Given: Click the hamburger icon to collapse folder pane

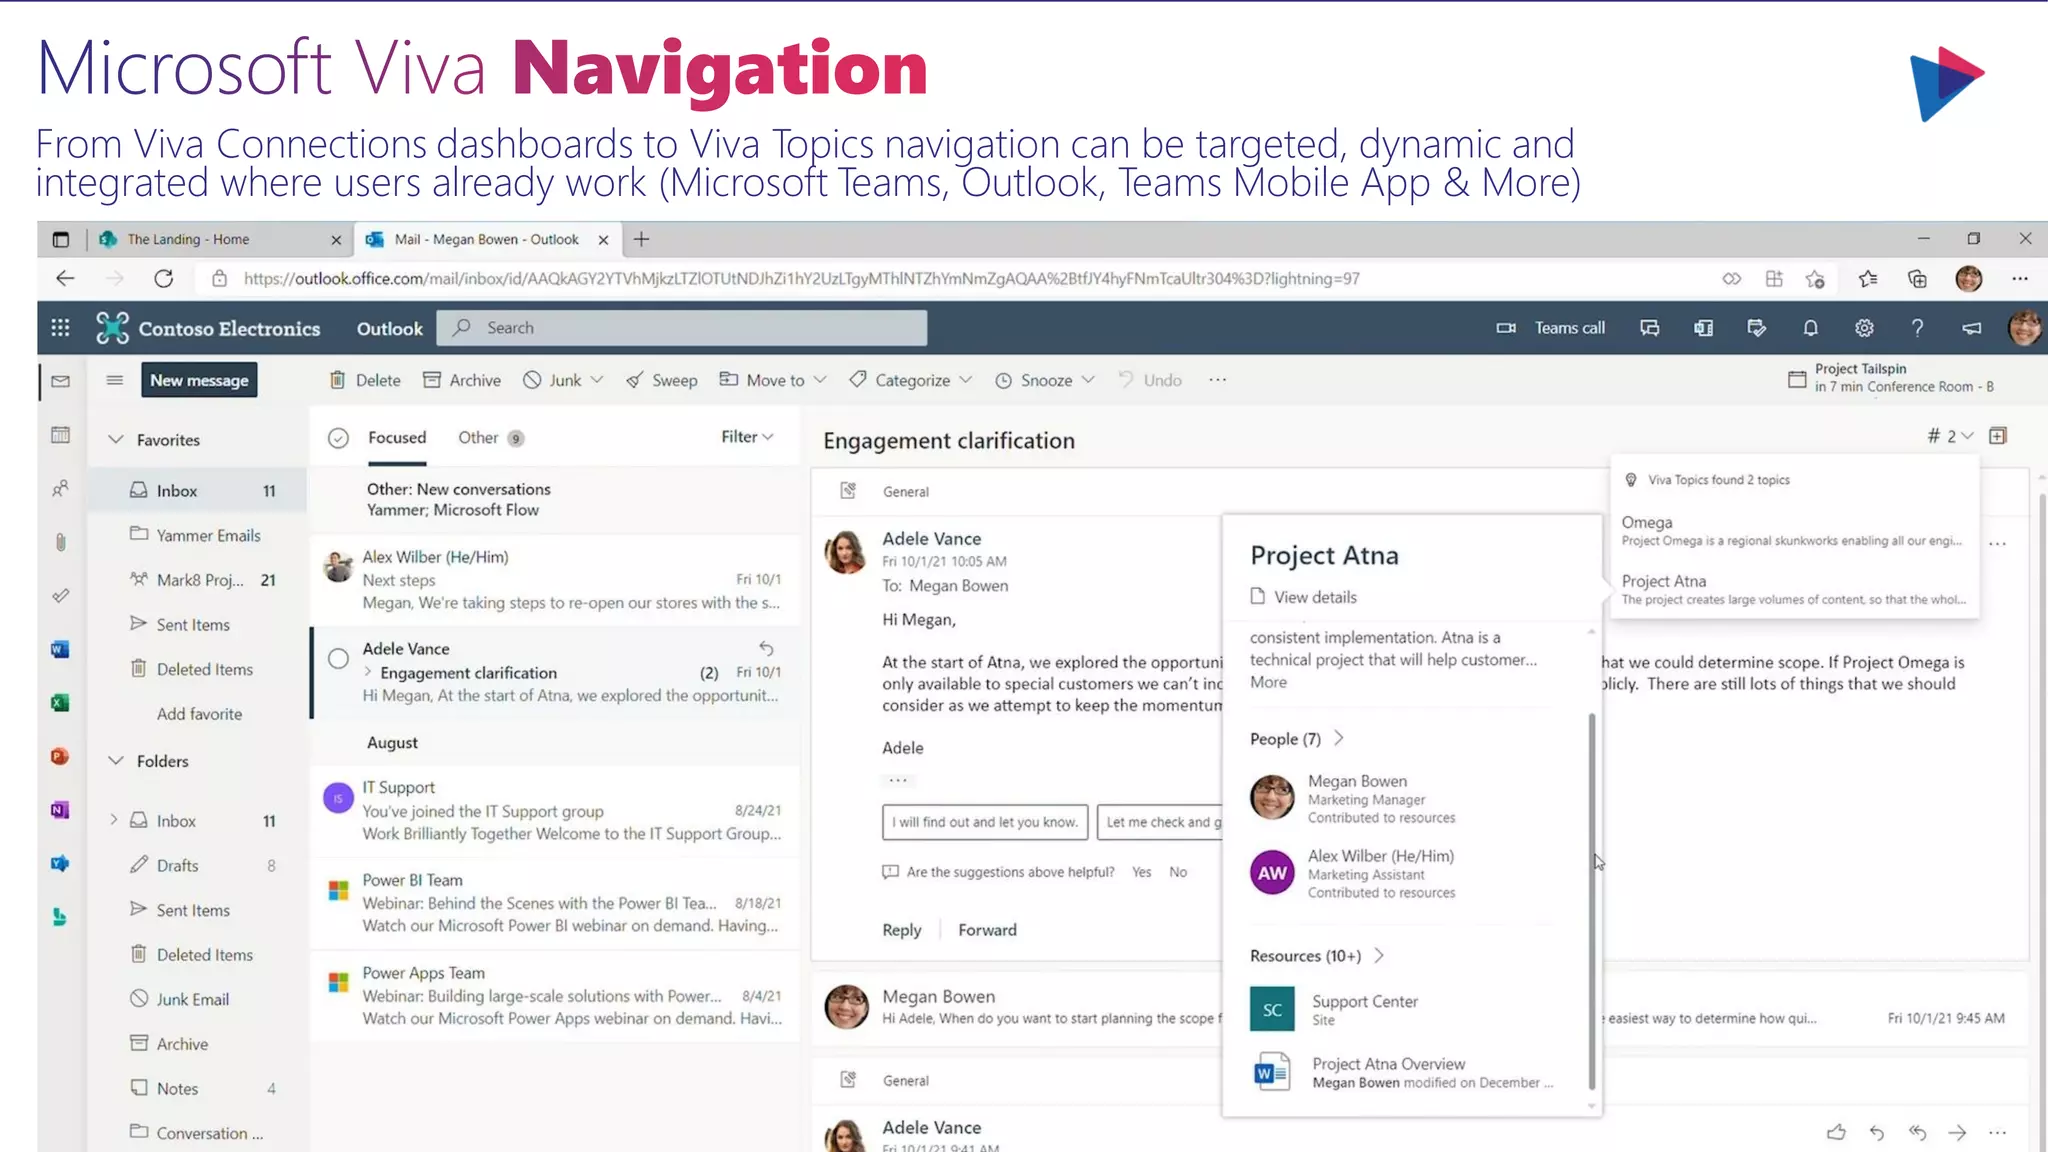Looking at the screenshot, I should click(115, 380).
